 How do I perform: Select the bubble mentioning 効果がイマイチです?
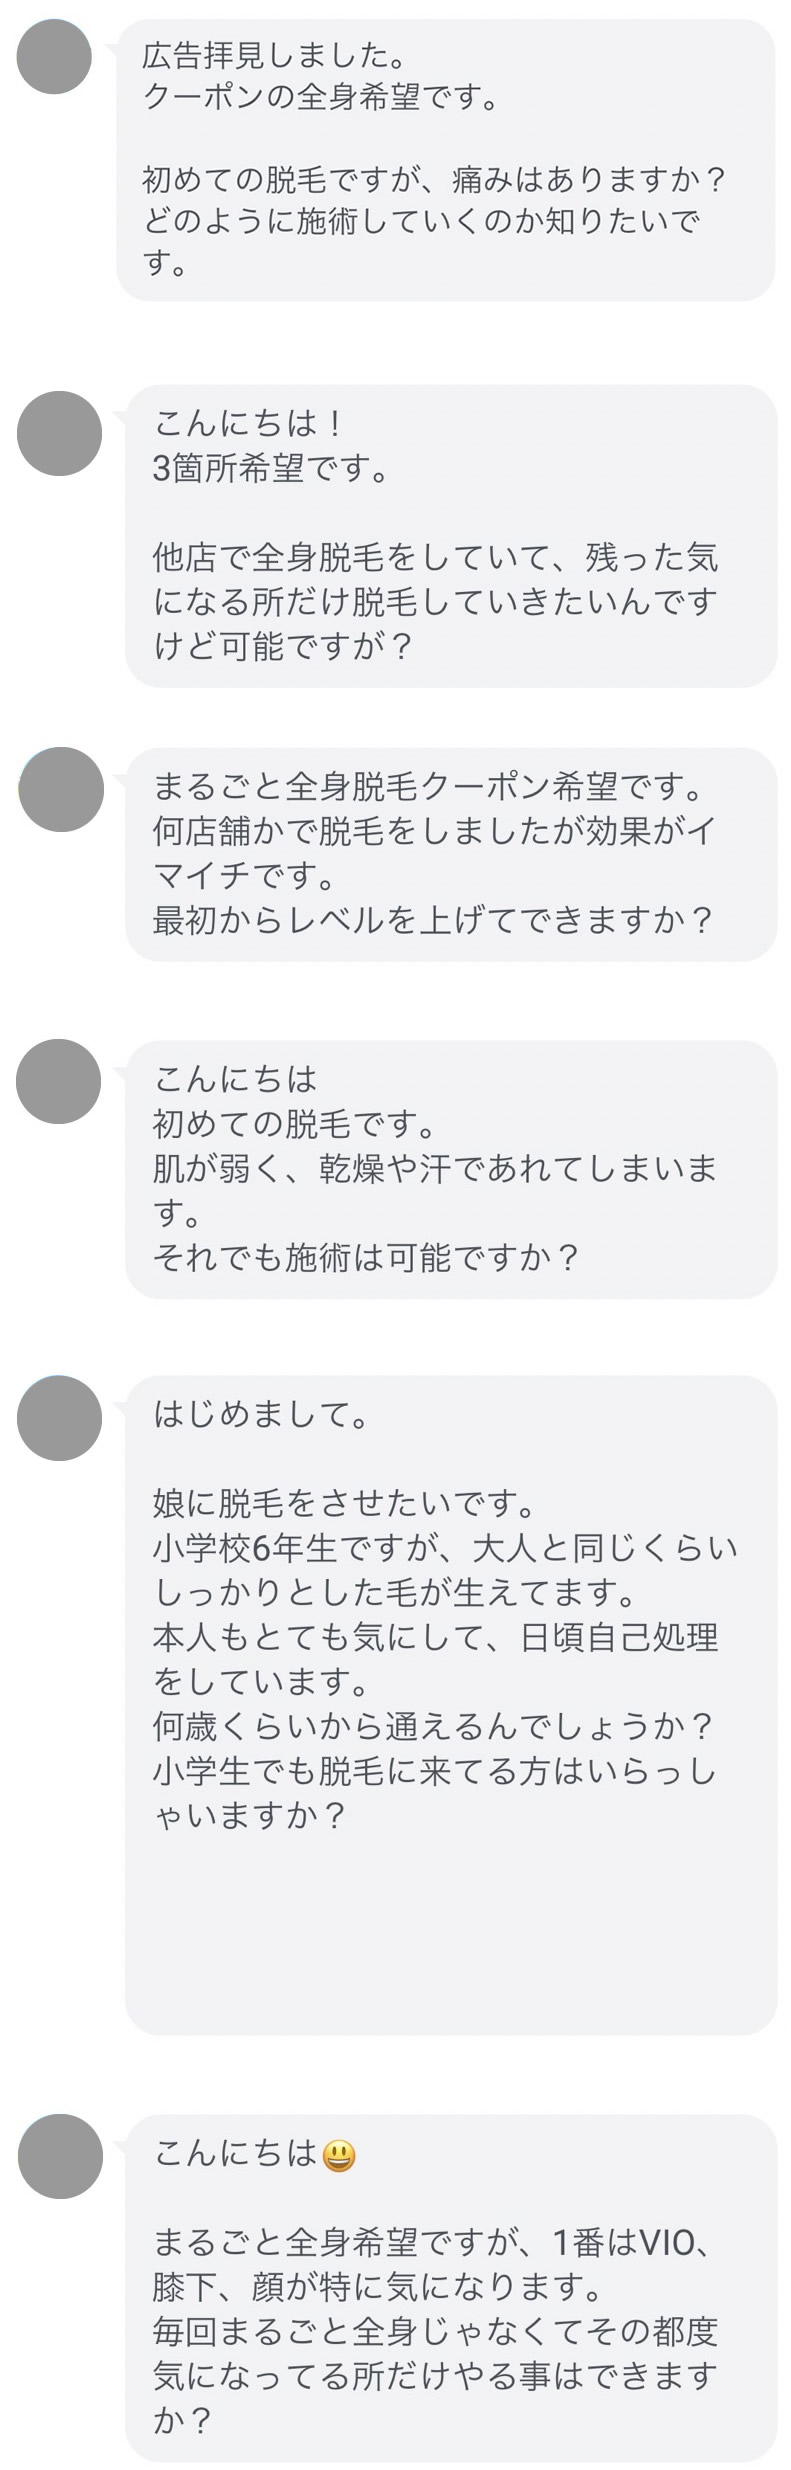click(450, 853)
